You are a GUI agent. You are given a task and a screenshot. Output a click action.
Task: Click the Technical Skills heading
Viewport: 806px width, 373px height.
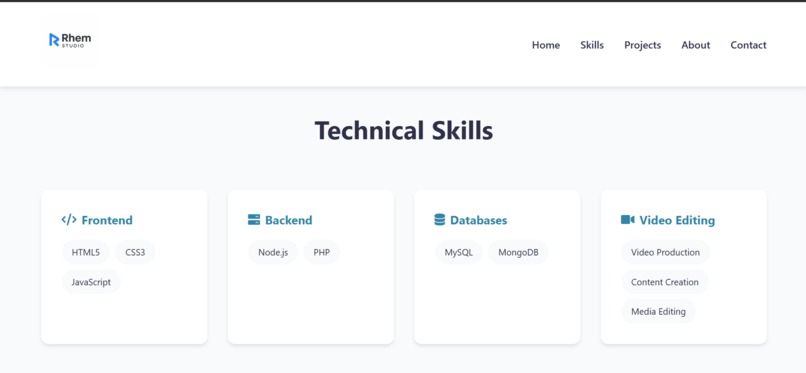[404, 130]
